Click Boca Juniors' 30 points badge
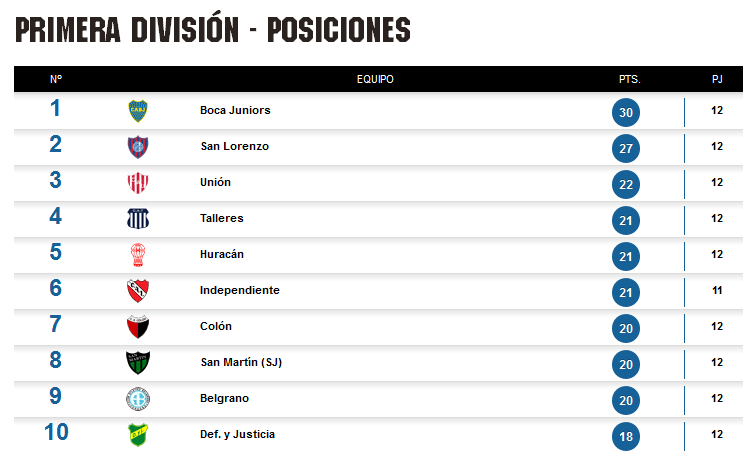Viewport: 743px width, 453px height. coord(626,112)
